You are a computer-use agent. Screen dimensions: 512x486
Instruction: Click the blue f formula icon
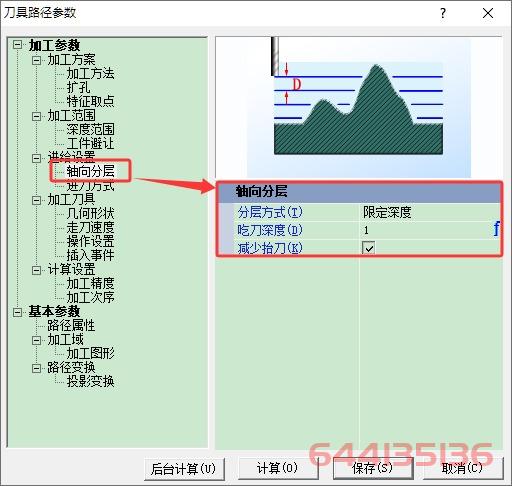click(496, 229)
